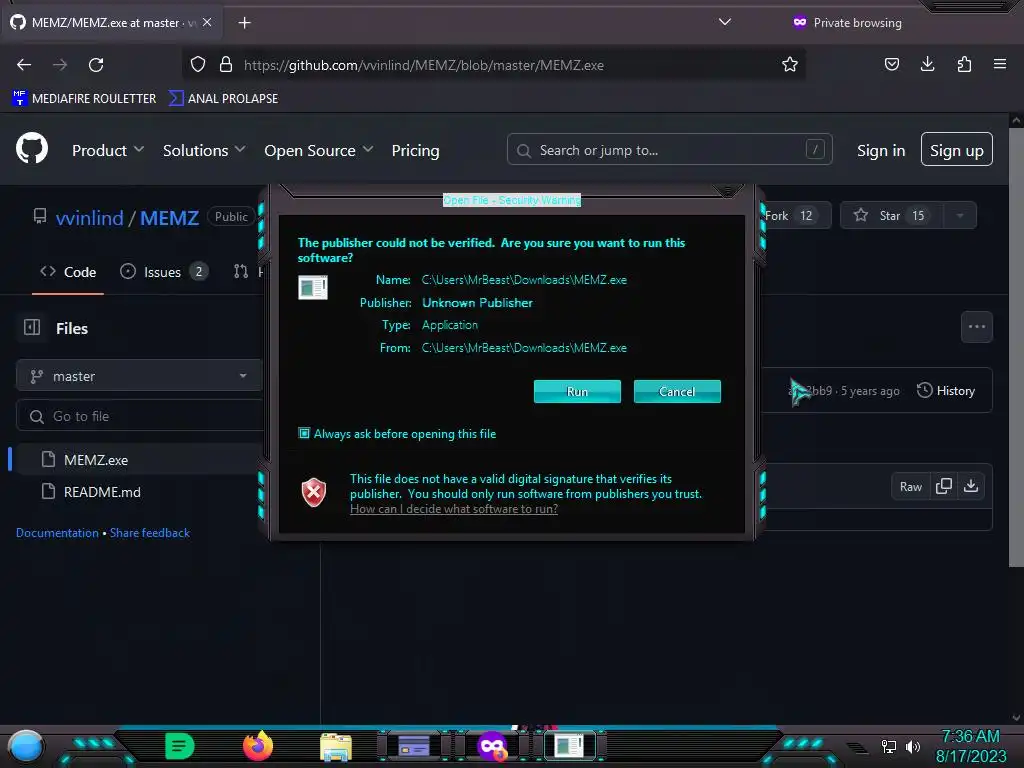Click Run in the security warning
The width and height of the screenshot is (1024, 768).
577,391
